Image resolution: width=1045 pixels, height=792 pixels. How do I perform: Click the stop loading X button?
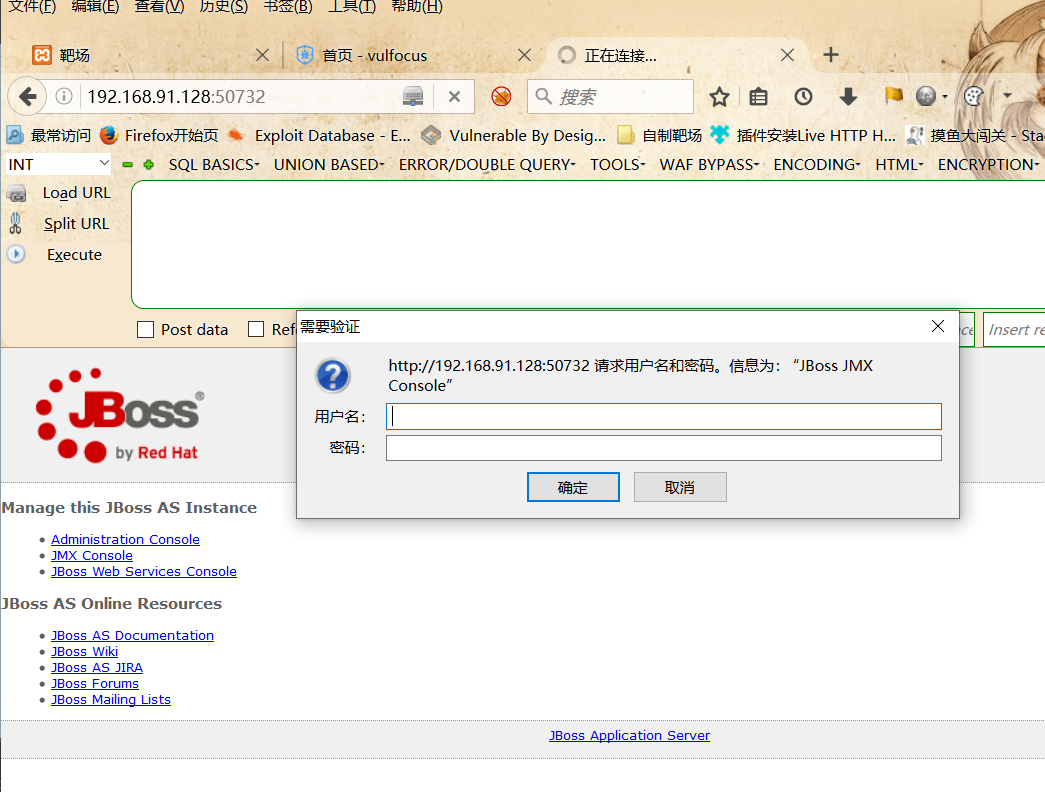(x=455, y=97)
